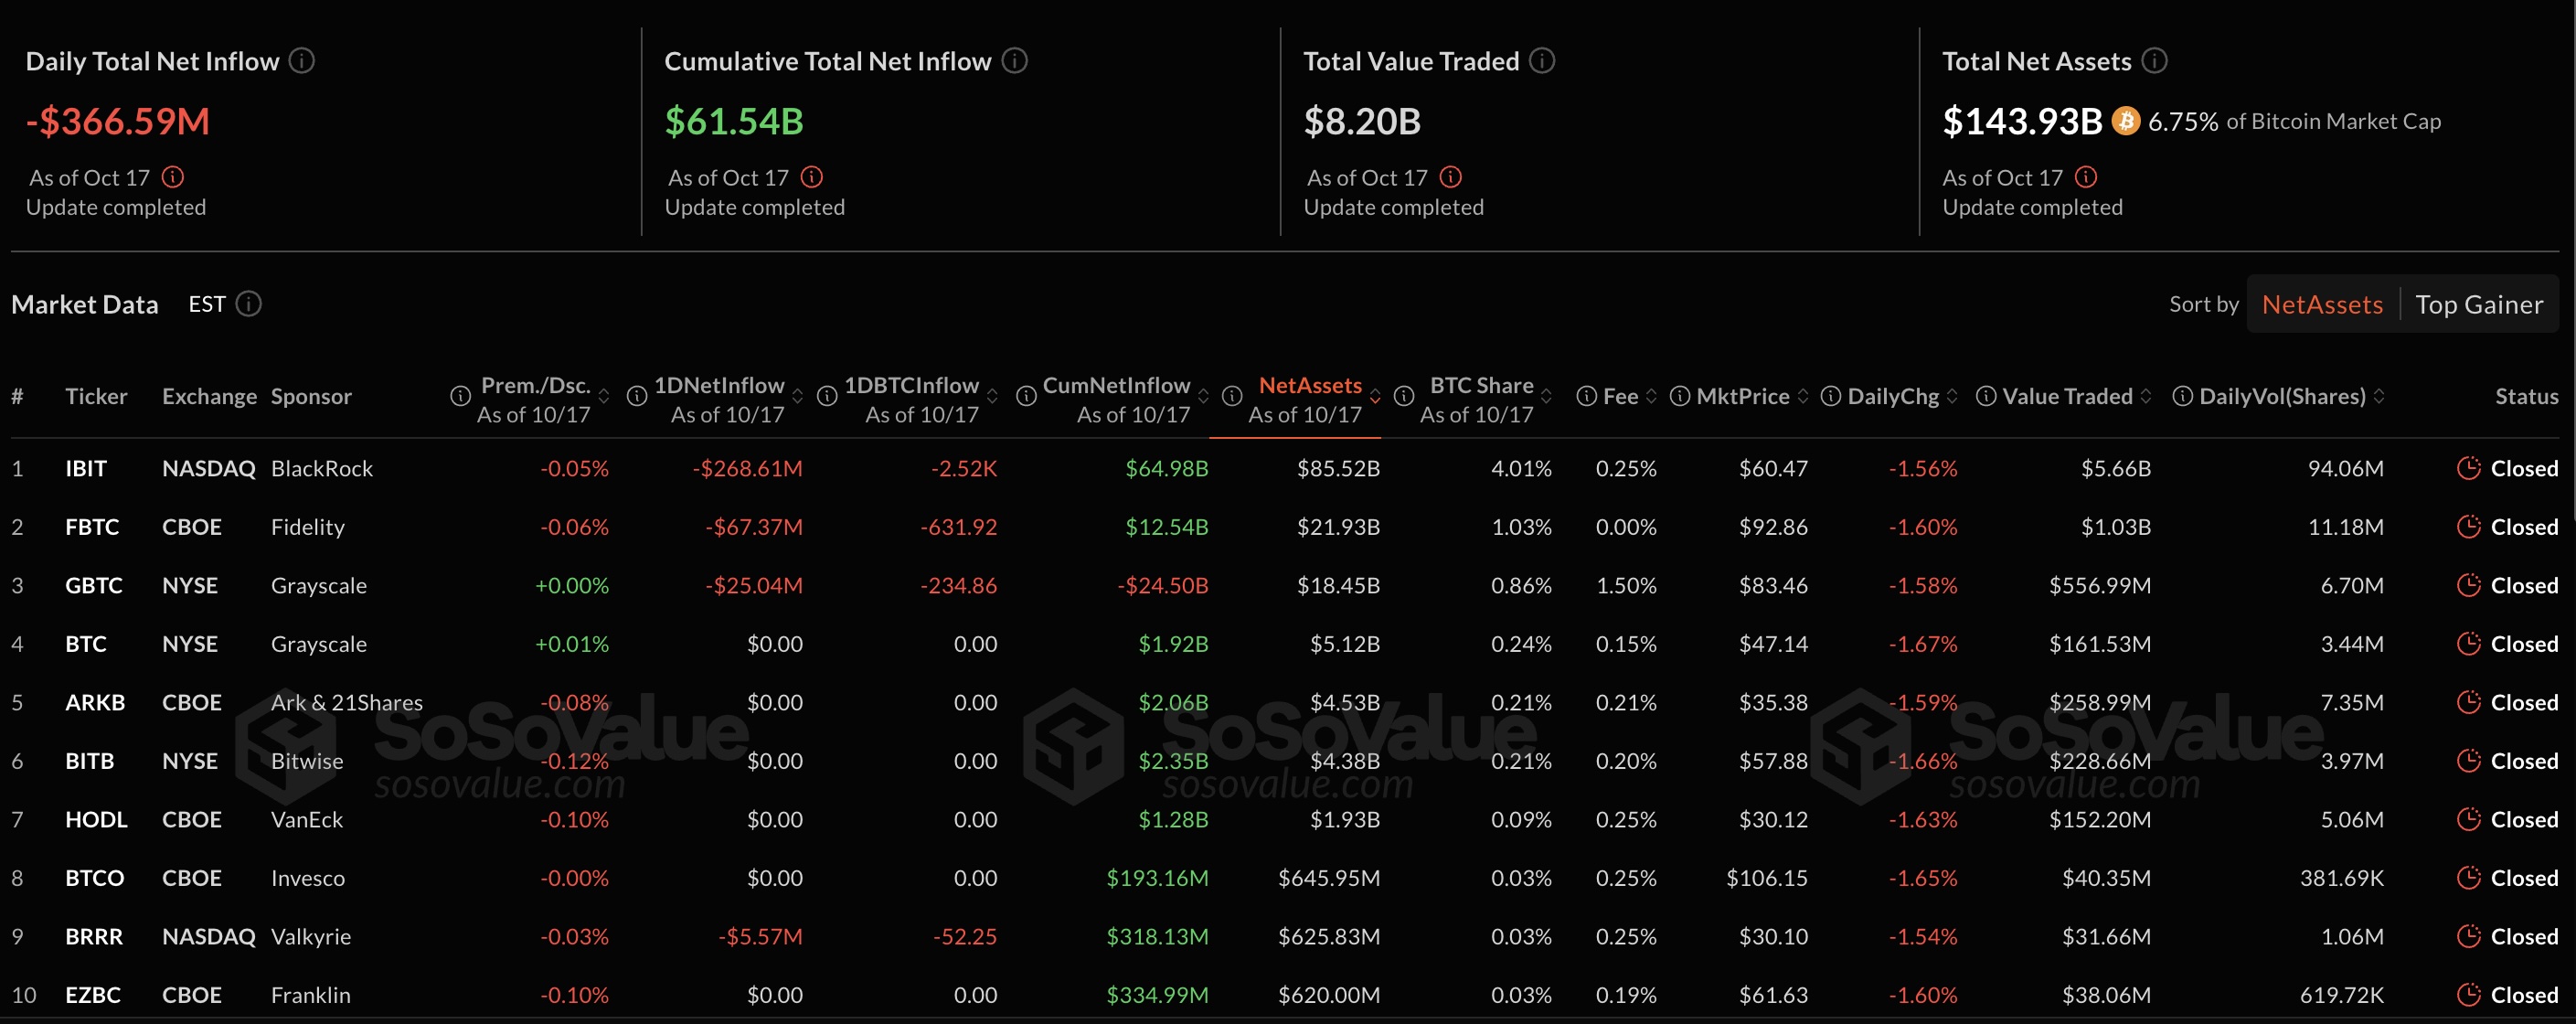Screen dimensions: 2576x1024
Task: Click red alert icon under Daily Total Net Inflow date
Action: pyautogui.click(x=173, y=177)
